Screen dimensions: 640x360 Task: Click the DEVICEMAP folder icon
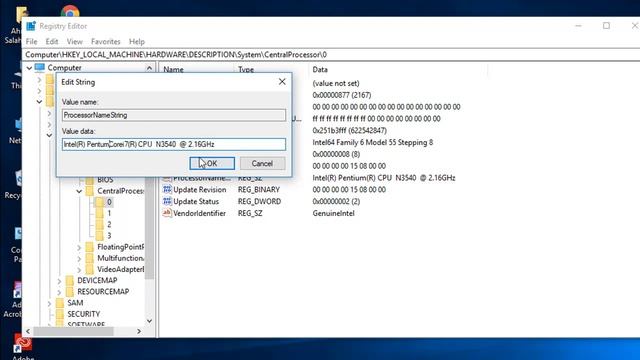point(70,280)
